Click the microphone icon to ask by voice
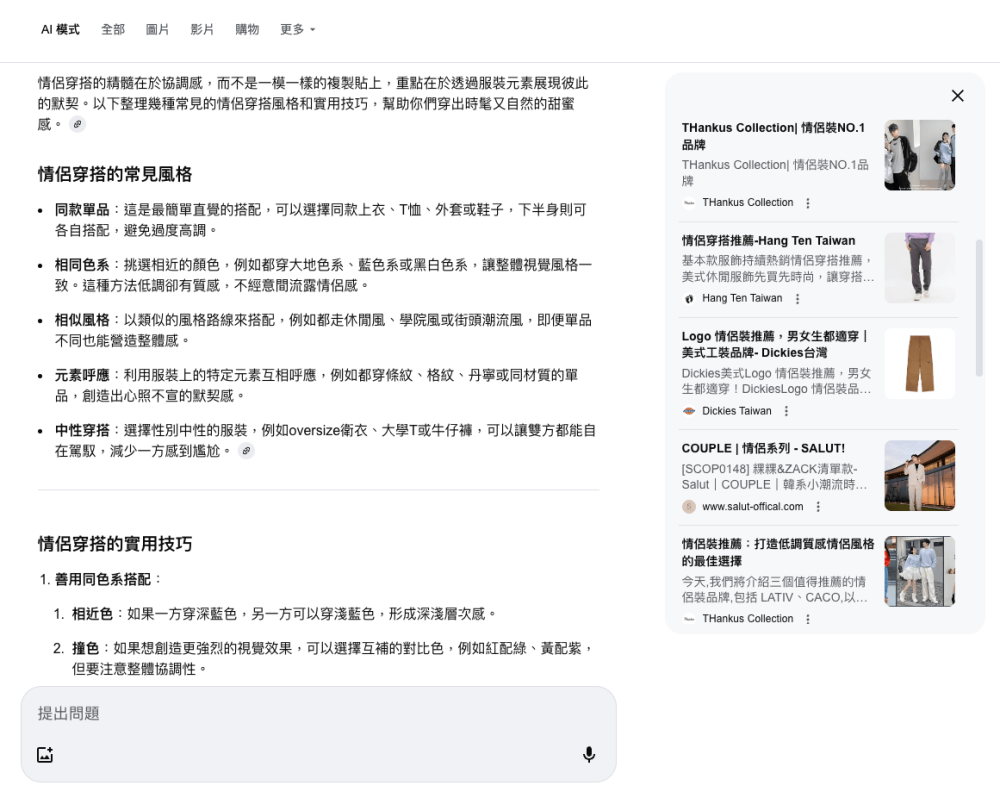Screen dimensions: 1000x798 tap(589, 754)
